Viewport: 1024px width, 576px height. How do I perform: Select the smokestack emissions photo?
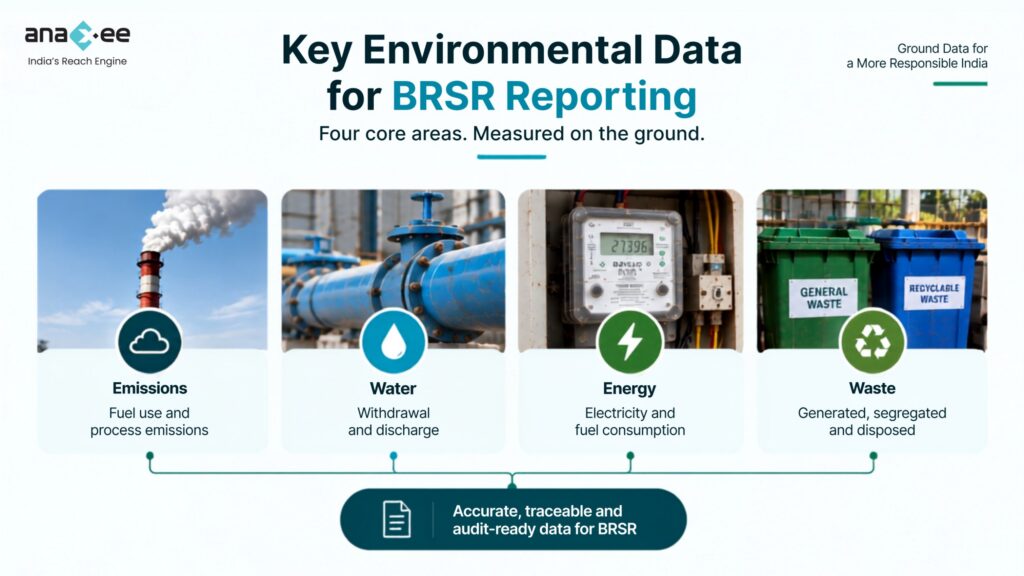(152, 269)
